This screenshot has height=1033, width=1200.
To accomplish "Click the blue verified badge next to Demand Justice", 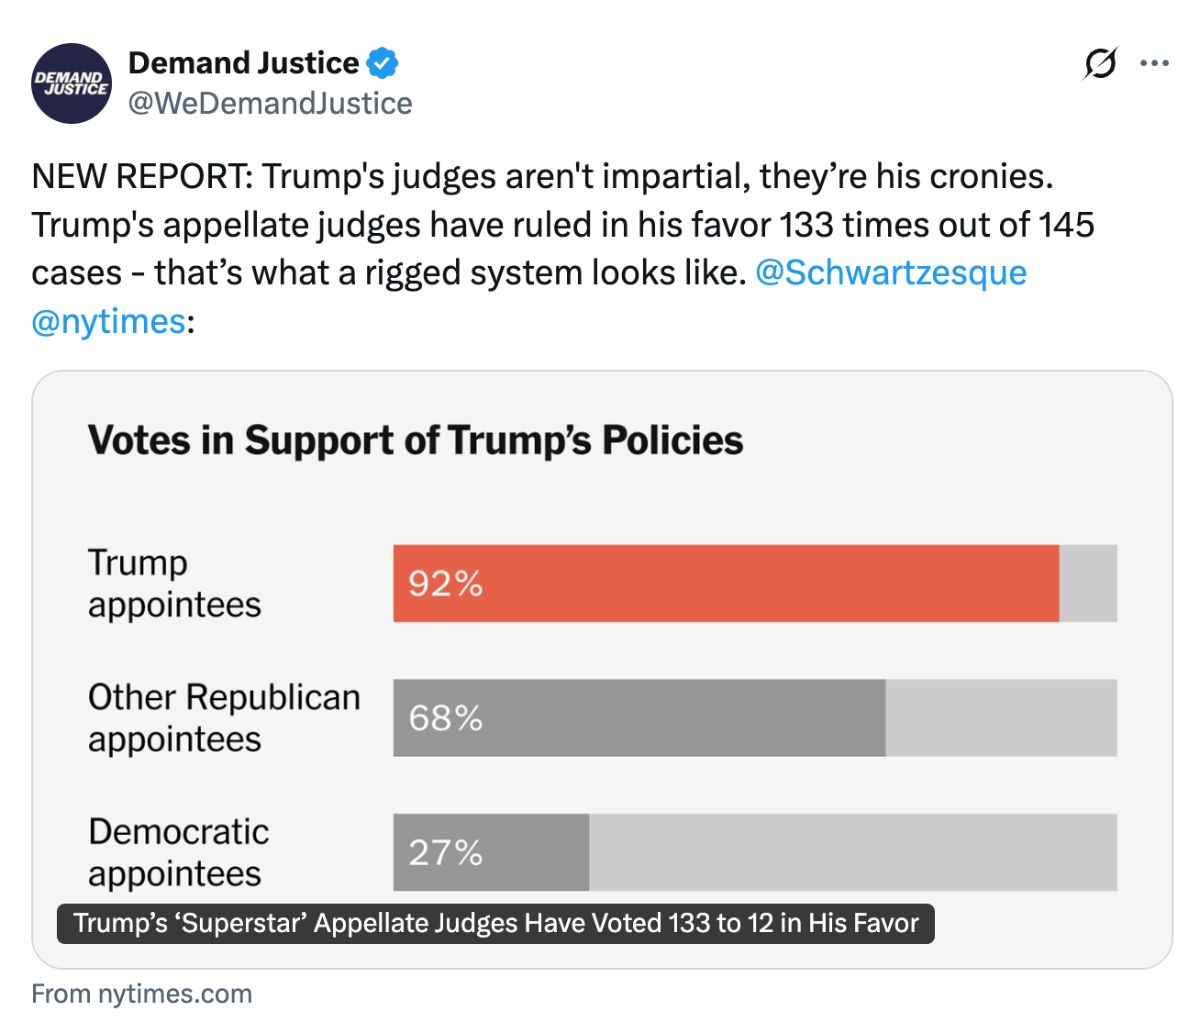I will (x=383, y=62).
